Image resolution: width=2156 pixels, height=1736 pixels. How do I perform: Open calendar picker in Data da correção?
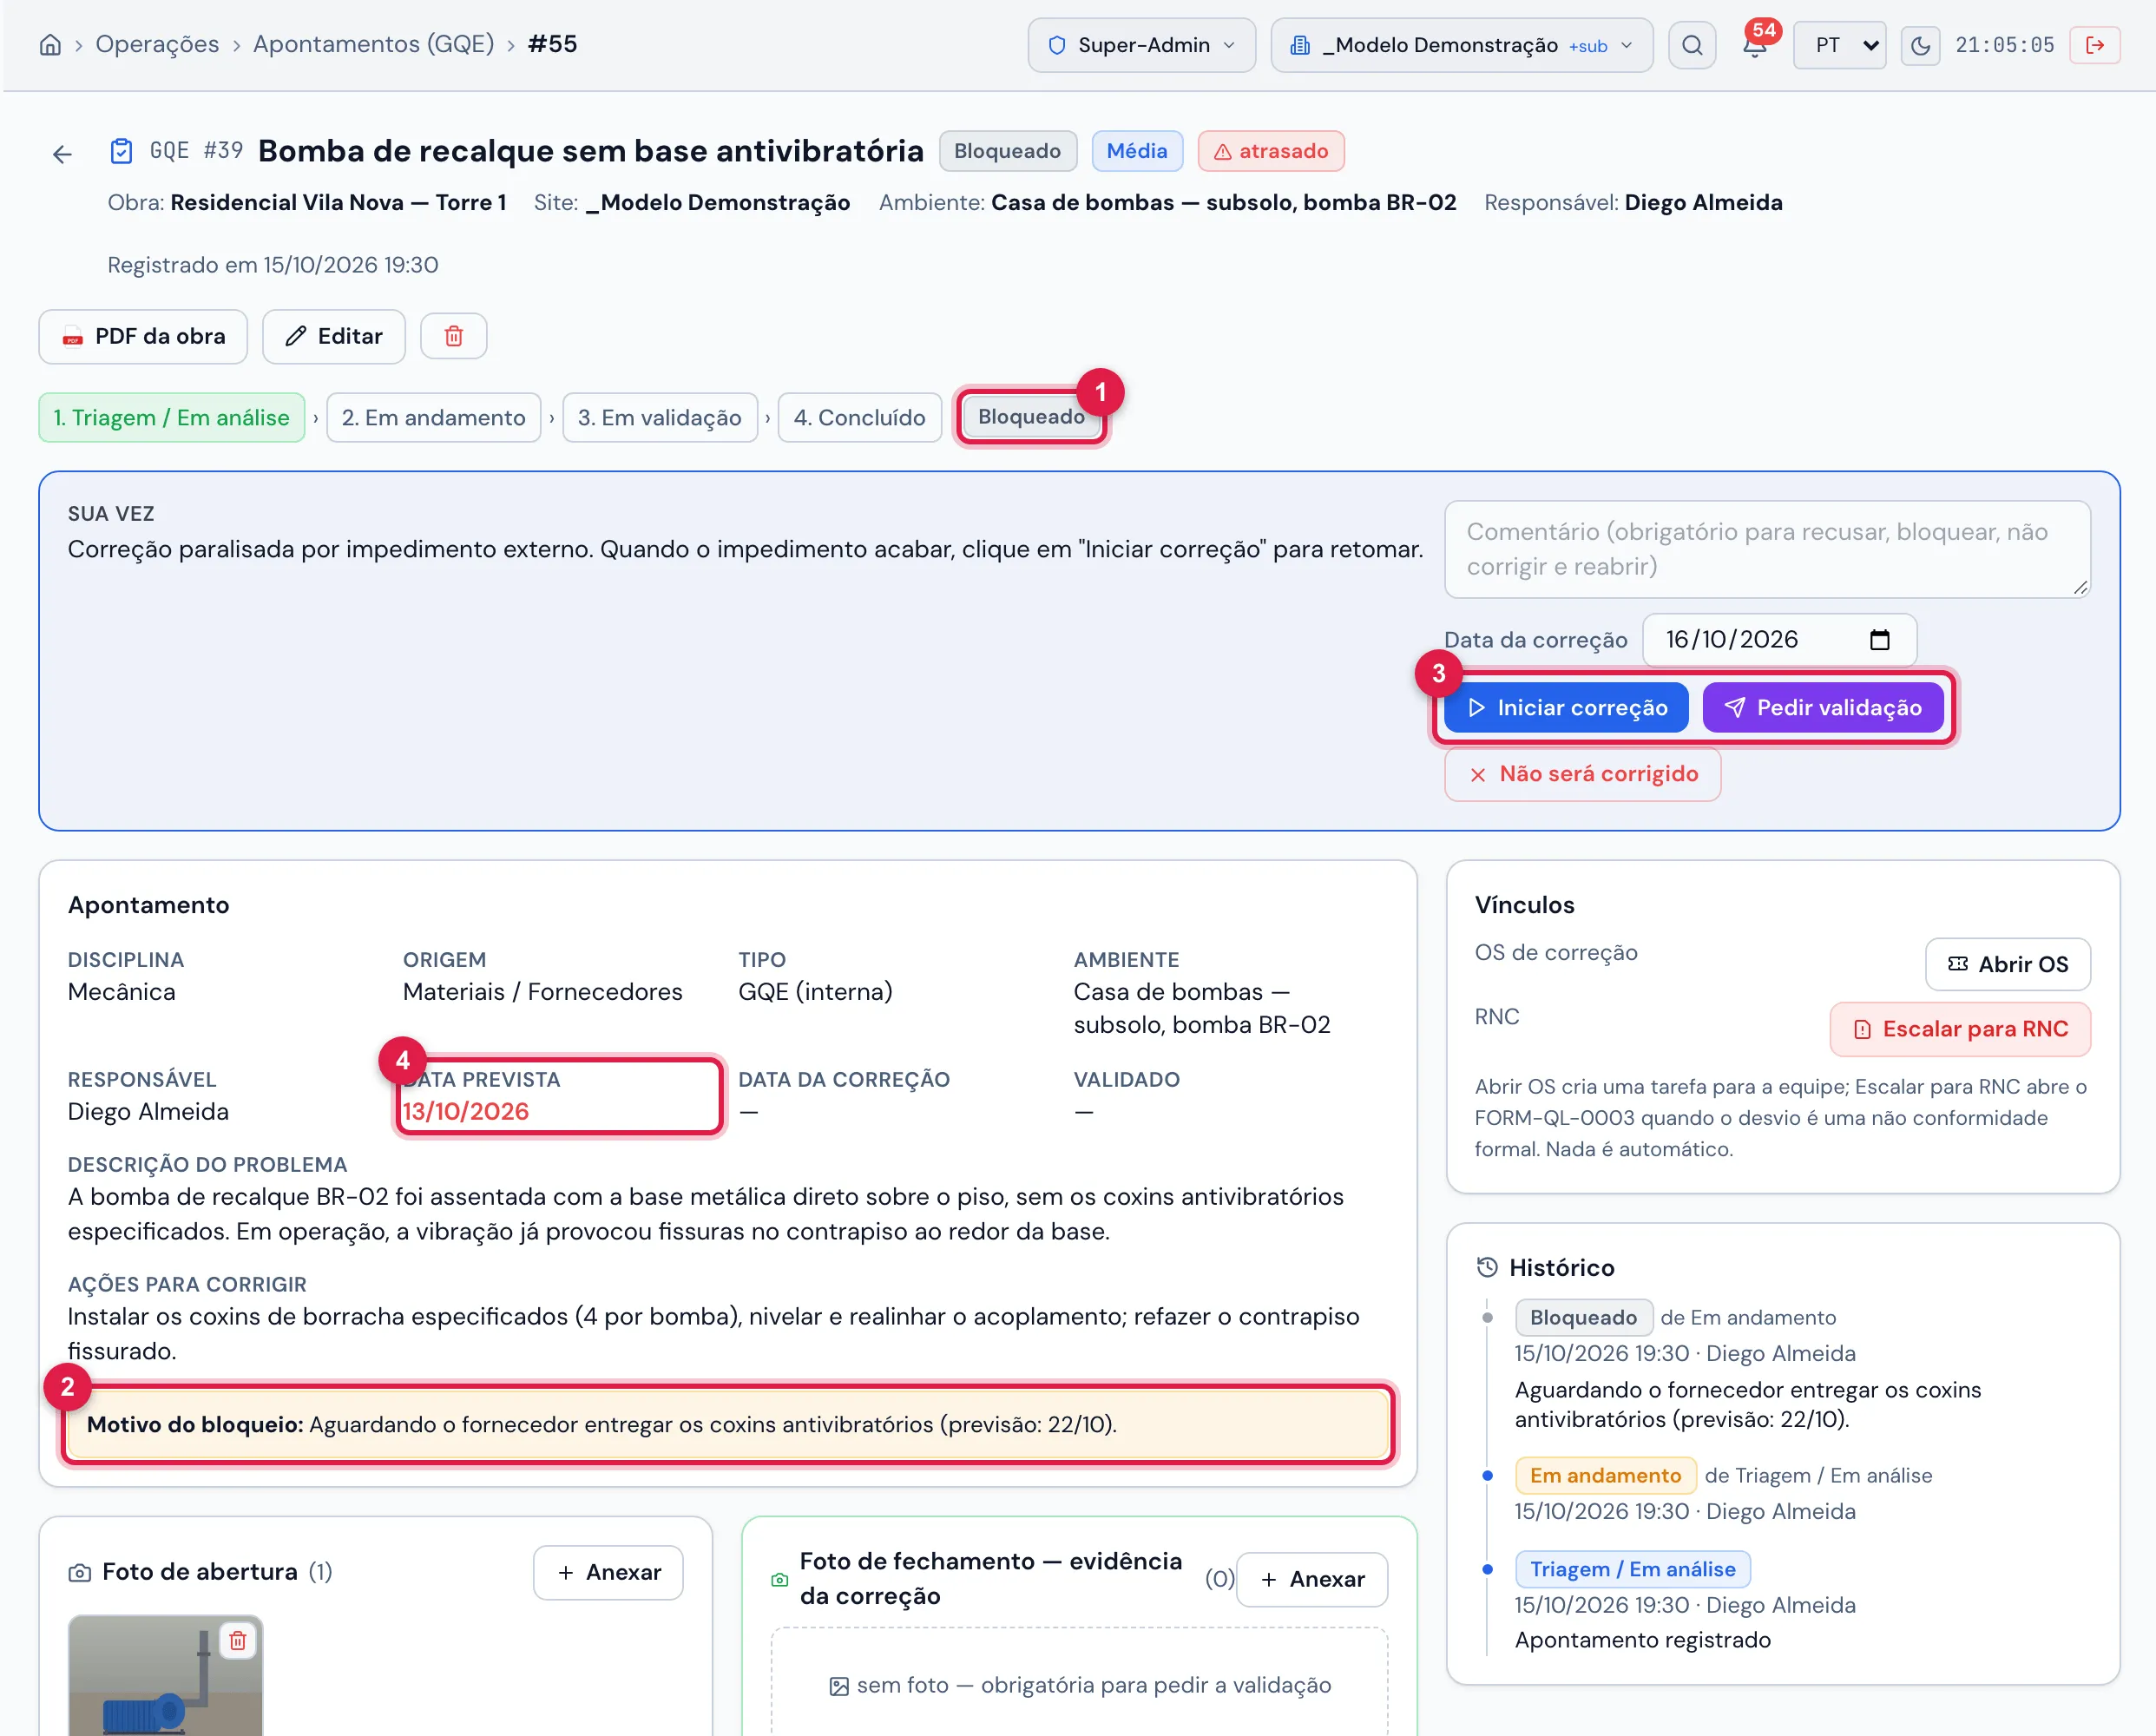[x=1880, y=639]
